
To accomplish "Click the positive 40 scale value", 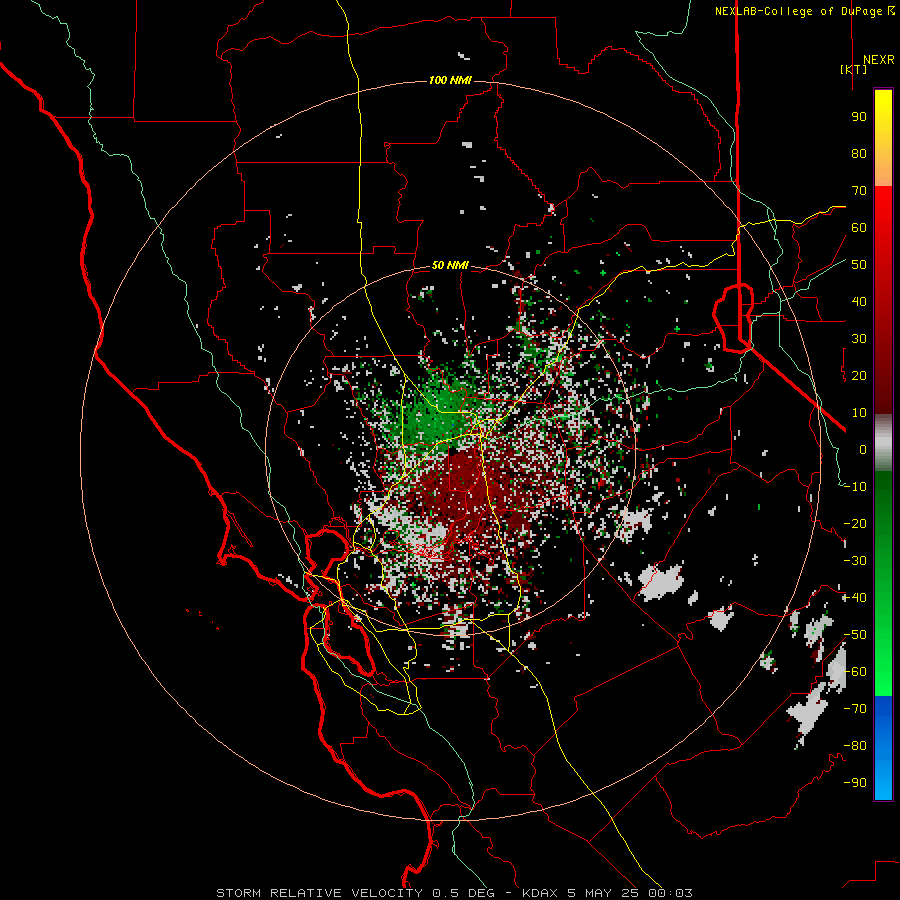I will pyautogui.click(x=859, y=302).
